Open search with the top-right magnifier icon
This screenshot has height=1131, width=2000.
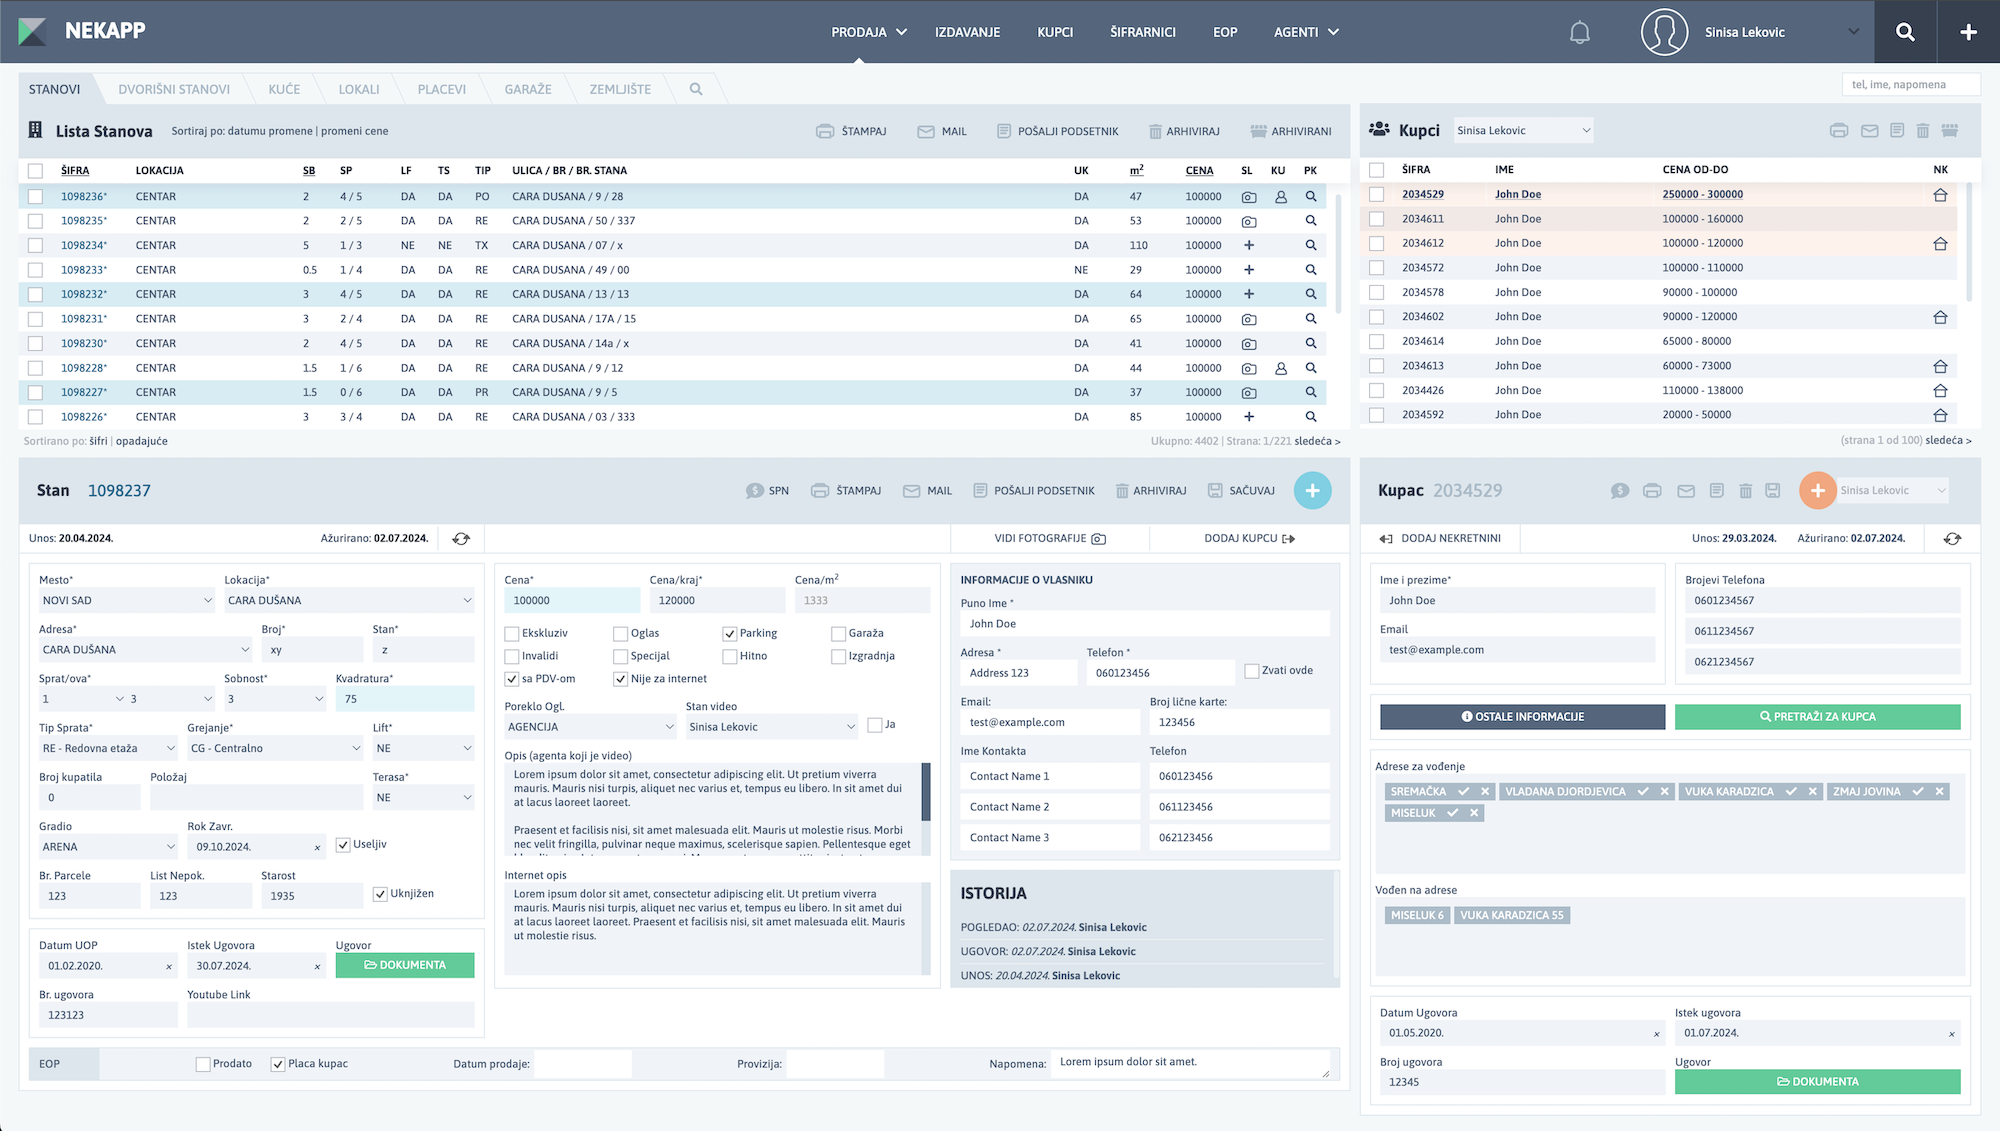click(1905, 32)
